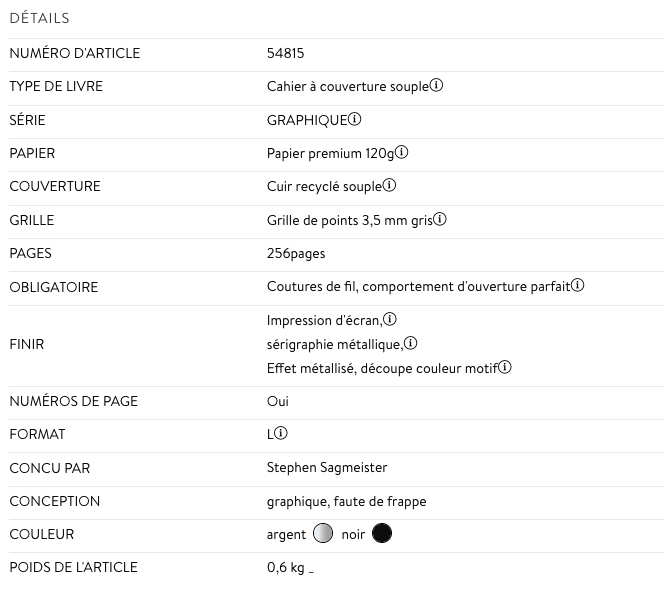This screenshot has width=664, height=598.
Task: Show info for Cuir recyclé souple
Action: 390,186
